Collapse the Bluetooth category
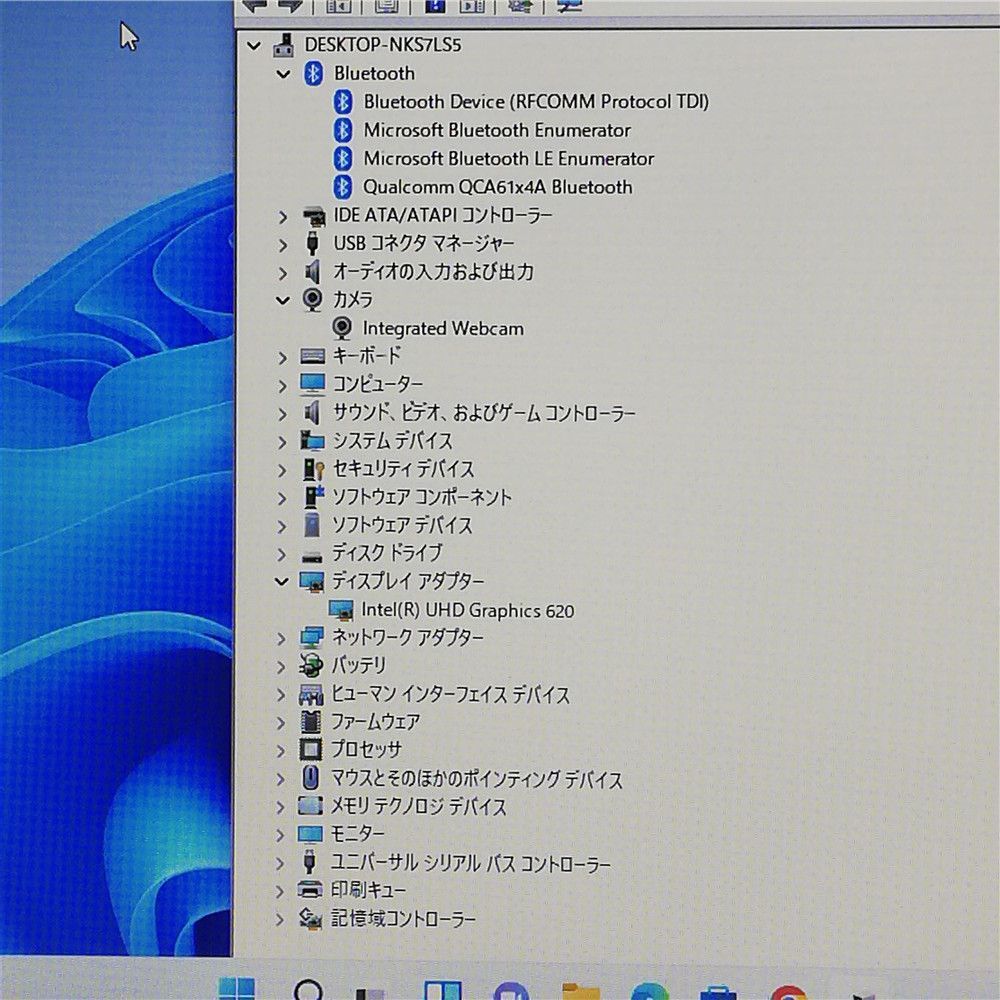This screenshot has height=1000, width=1000. [x=283, y=75]
